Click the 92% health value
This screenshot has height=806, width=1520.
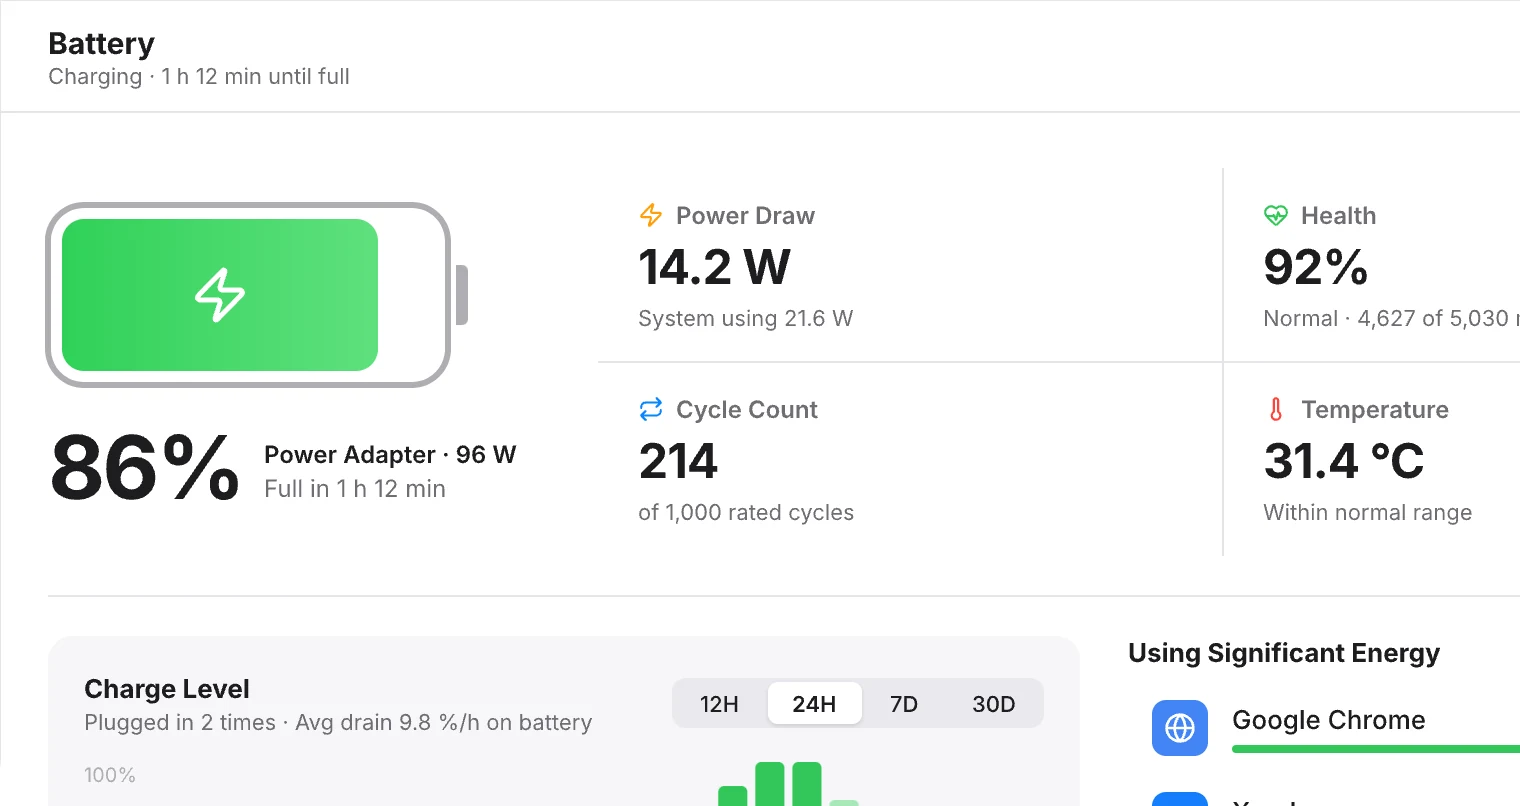pos(1315,267)
